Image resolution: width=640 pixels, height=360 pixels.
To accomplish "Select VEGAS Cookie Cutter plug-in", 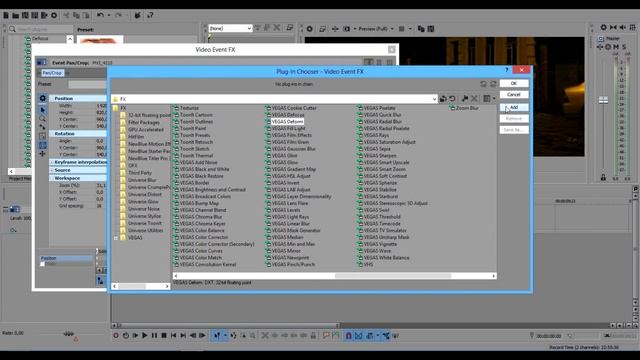I will [x=294, y=108].
